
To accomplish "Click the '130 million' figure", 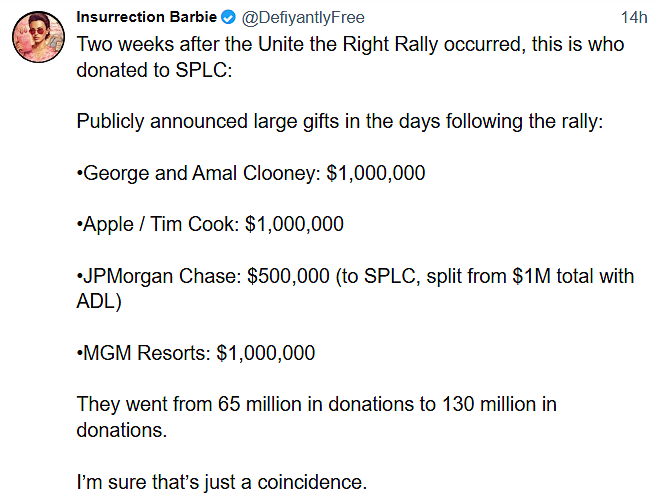I will pos(489,404).
